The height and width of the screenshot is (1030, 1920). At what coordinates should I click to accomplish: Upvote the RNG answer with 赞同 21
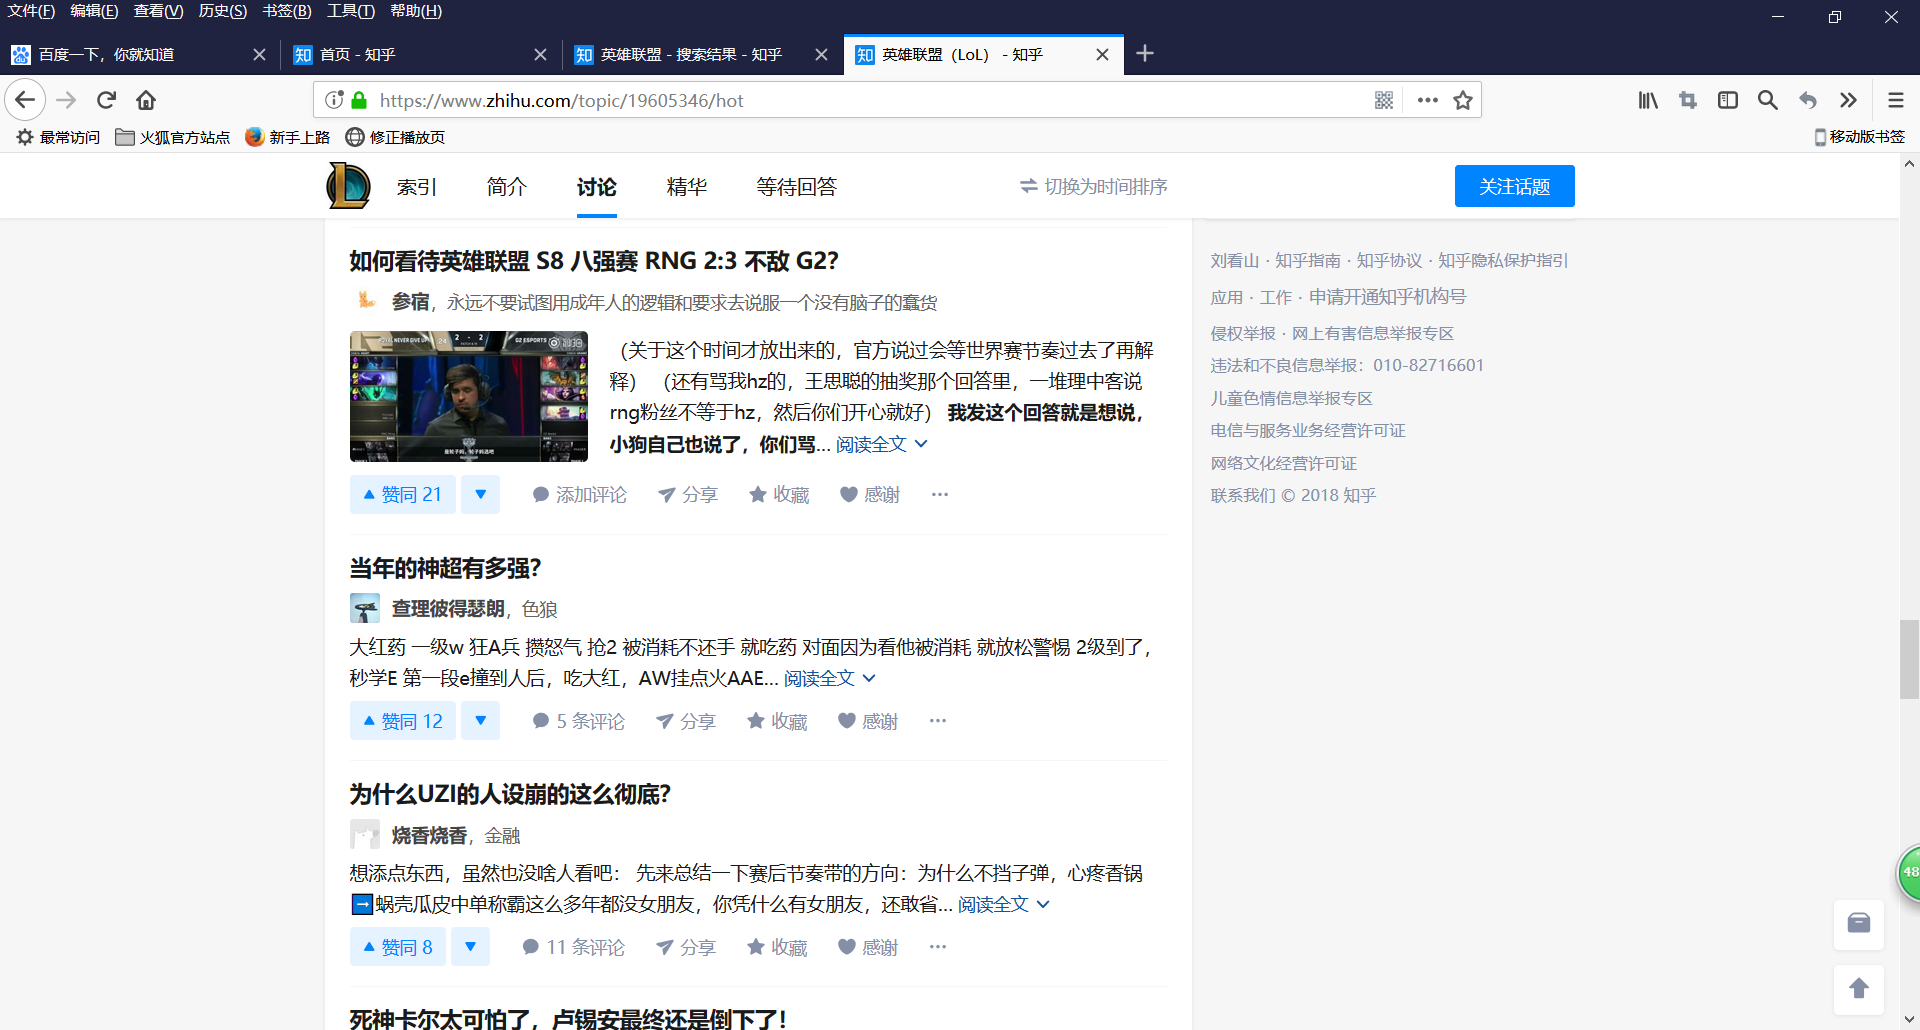pyautogui.click(x=403, y=494)
